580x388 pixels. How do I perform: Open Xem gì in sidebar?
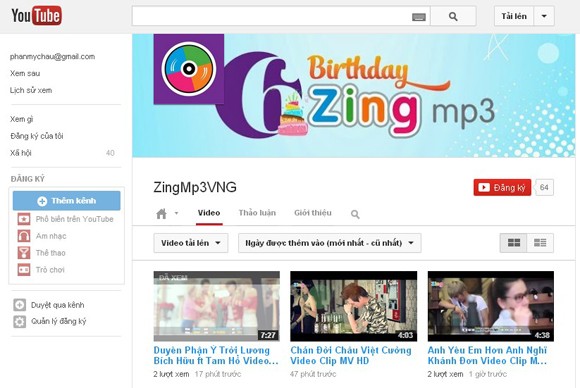(21, 119)
